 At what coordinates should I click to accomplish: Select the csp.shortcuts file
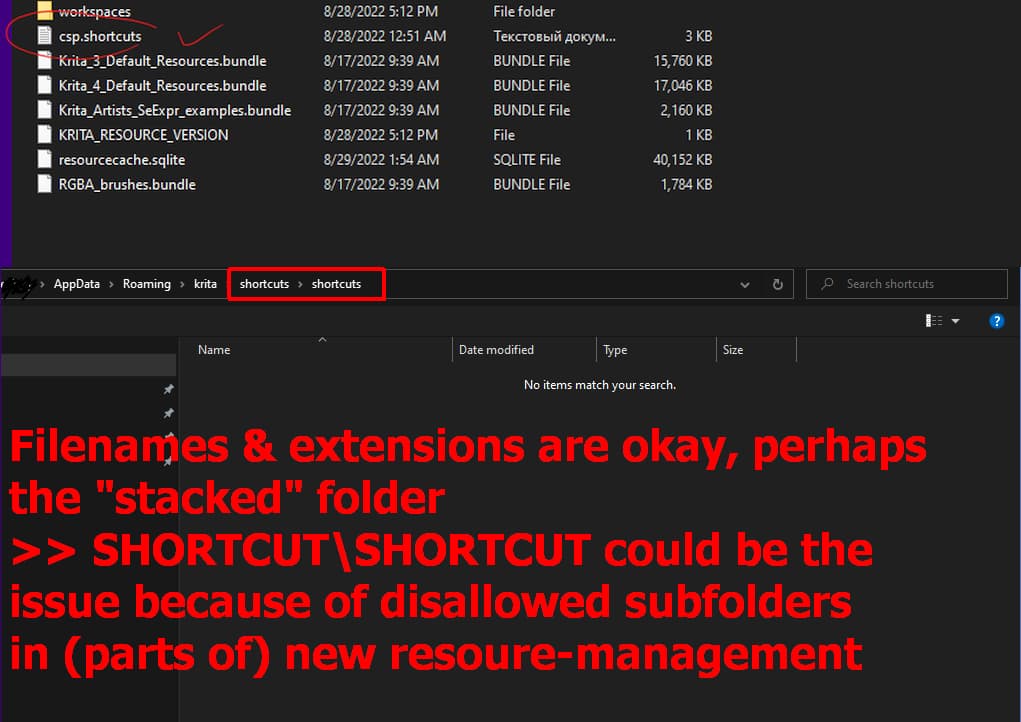click(100, 36)
